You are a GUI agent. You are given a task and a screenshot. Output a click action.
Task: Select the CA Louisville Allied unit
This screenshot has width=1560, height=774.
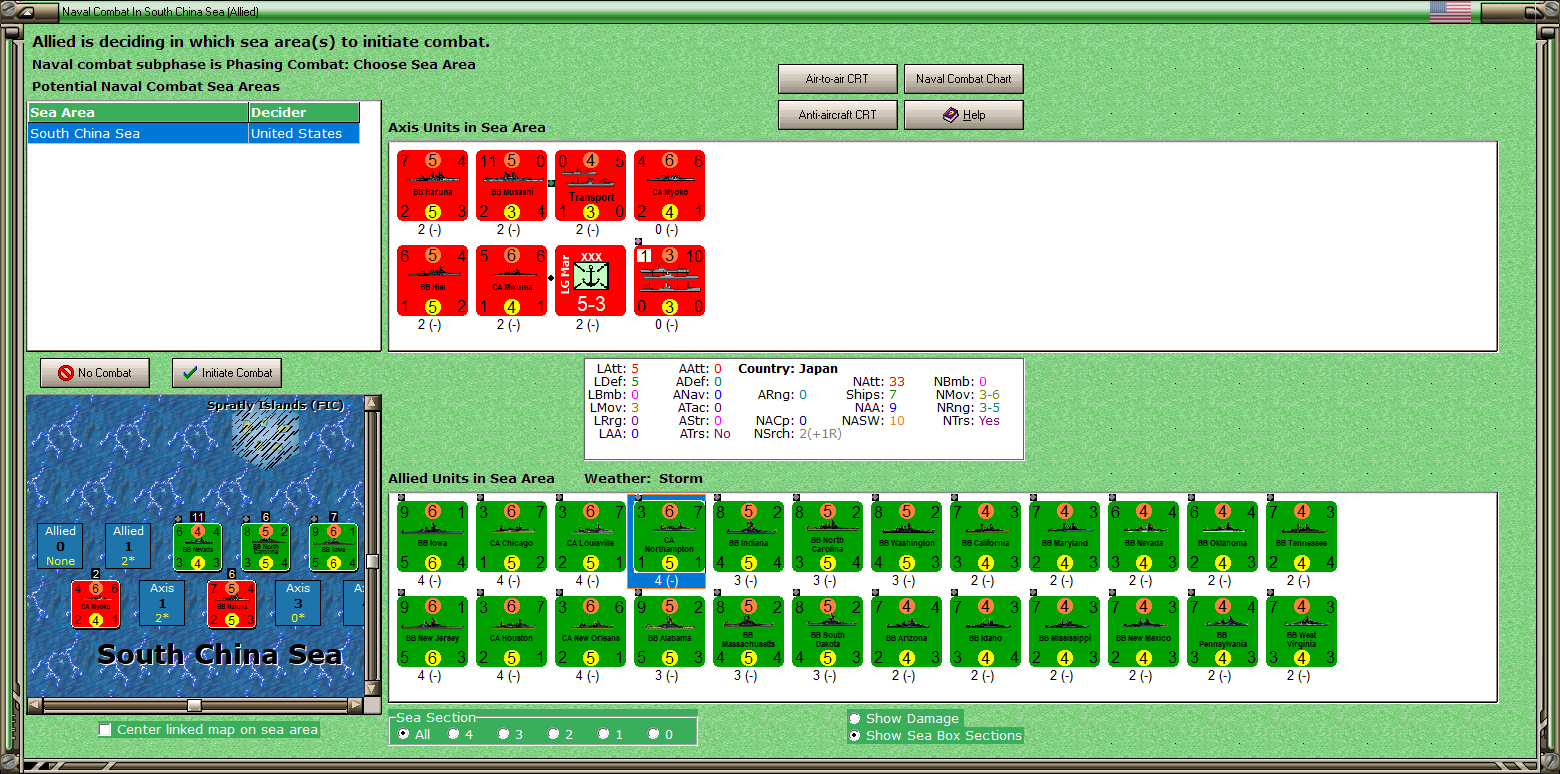tap(591, 537)
